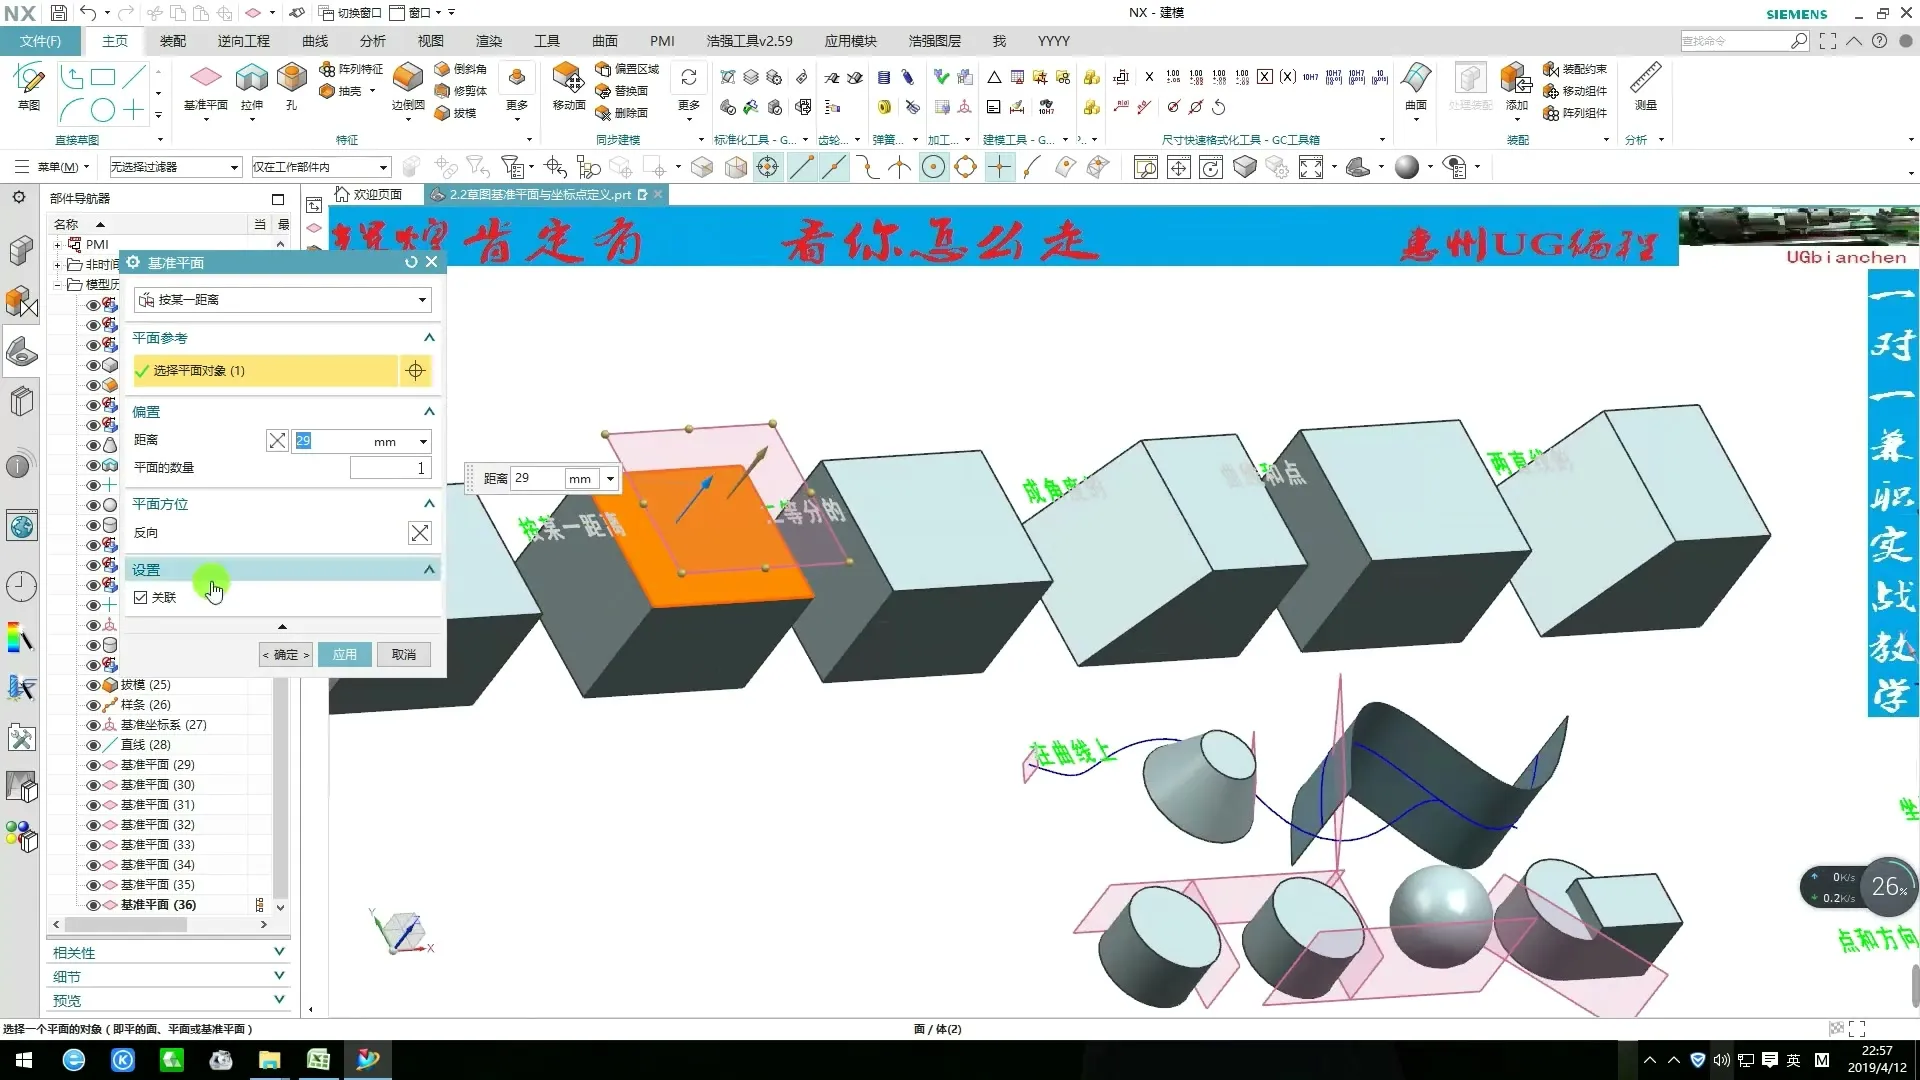
Task: Switch to the 曲线 ribbon tab
Action: click(x=315, y=41)
